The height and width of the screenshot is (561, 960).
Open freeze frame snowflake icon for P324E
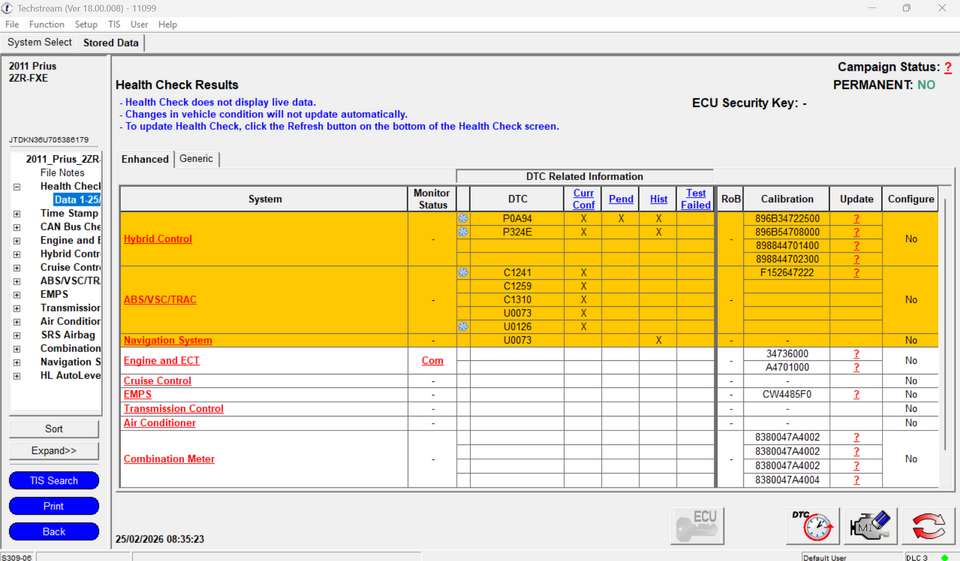pyautogui.click(x=463, y=232)
